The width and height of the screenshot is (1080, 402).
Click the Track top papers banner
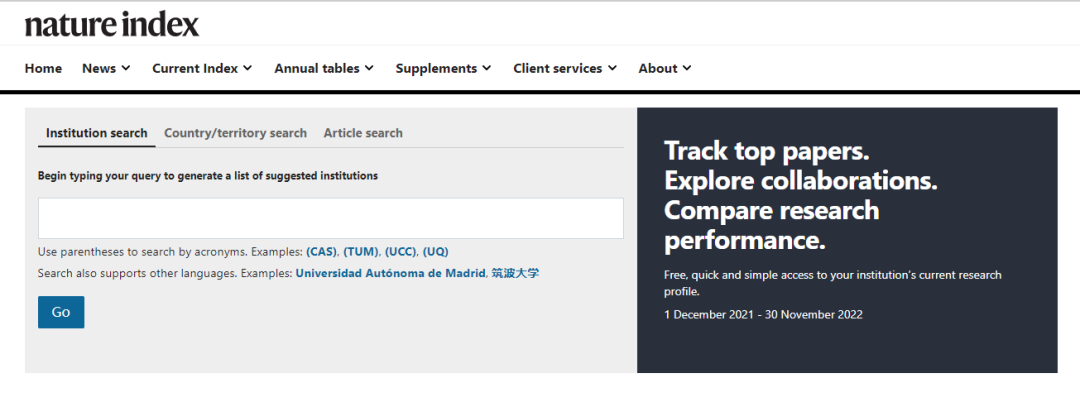tap(847, 240)
